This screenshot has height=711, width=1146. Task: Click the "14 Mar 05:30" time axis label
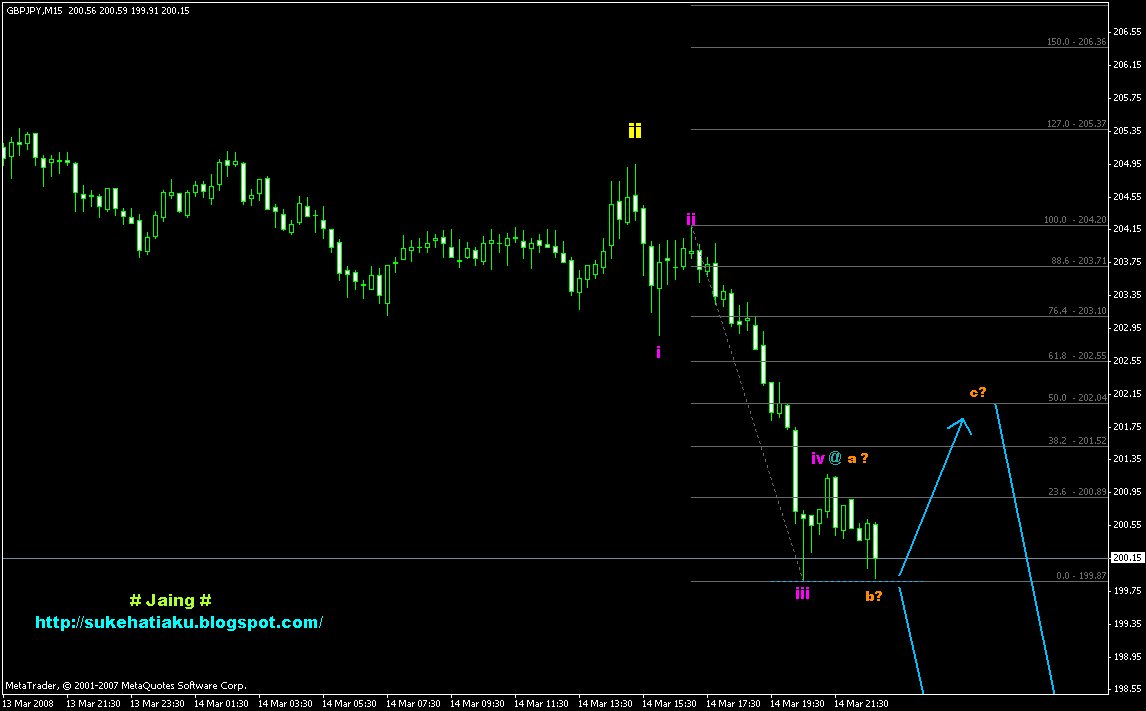point(349,704)
